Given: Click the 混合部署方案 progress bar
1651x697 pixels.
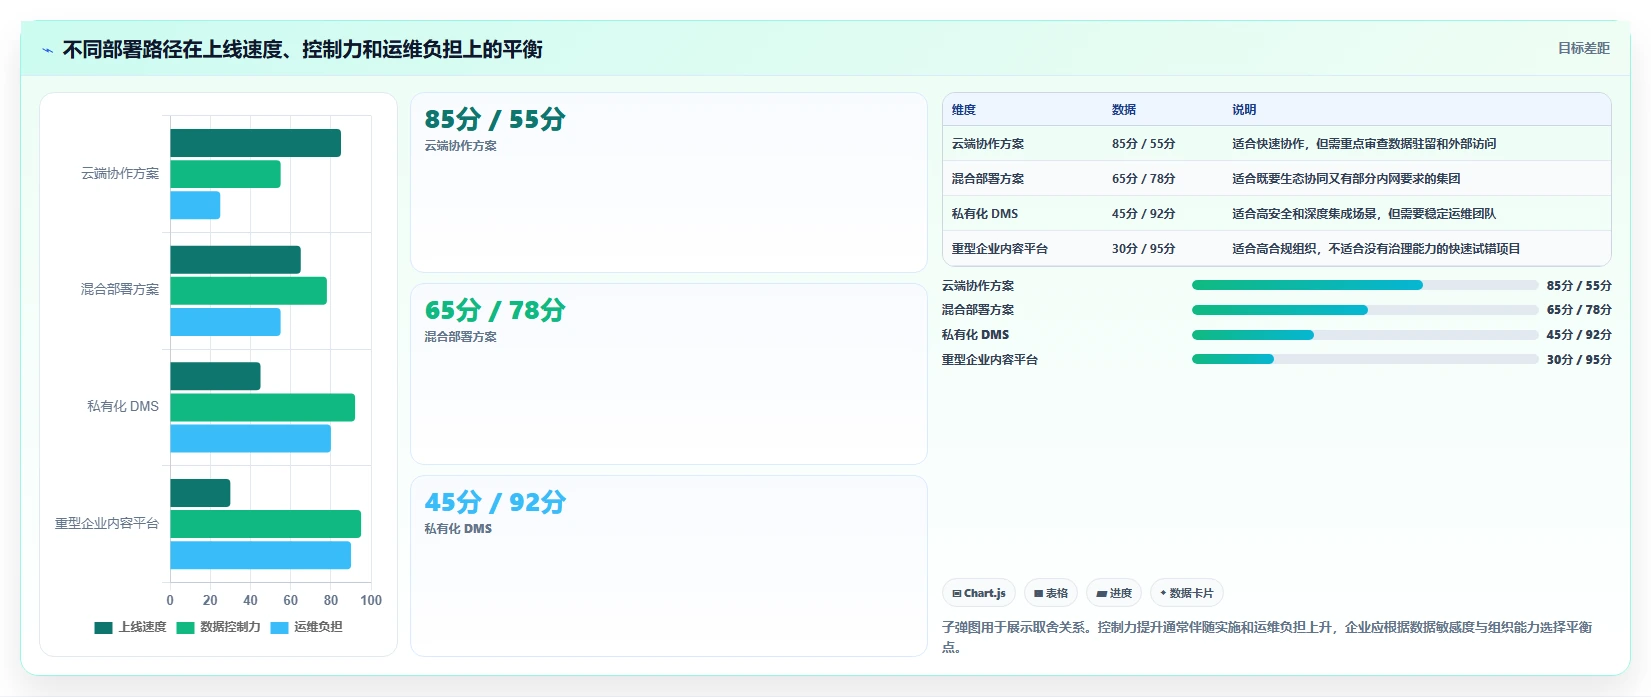Looking at the screenshot, I should (x=1365, y=310).
